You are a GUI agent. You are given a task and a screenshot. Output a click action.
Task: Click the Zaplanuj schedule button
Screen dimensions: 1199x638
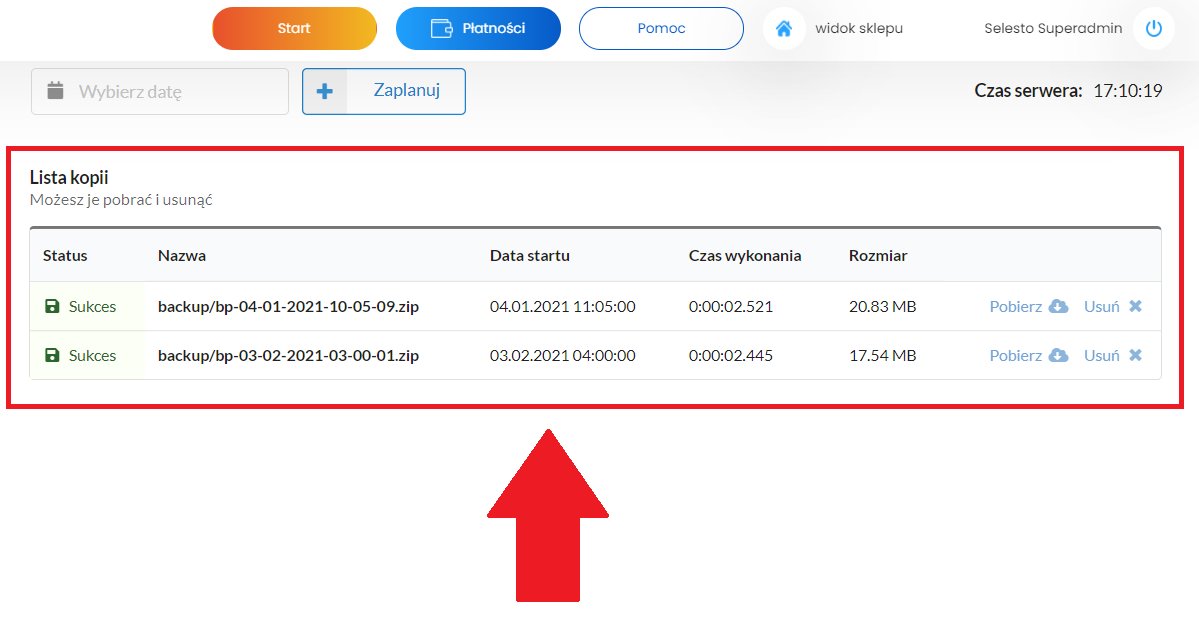tap(384, 92)
